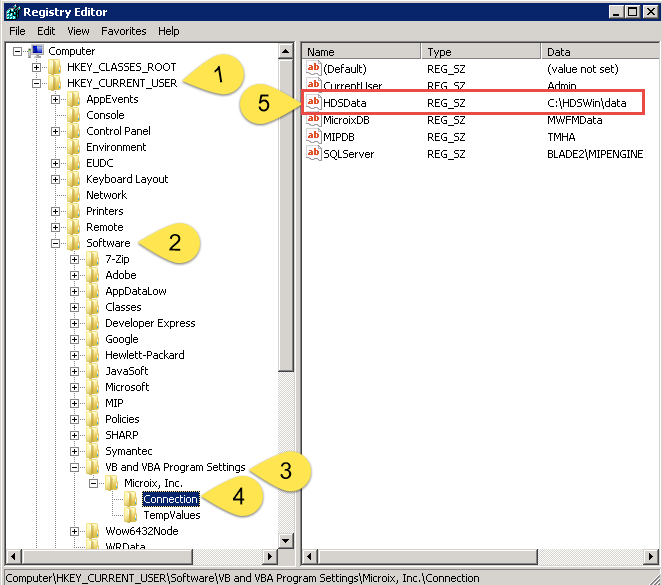662x585 pixels.
Task: Click the Registry Editor title bar icon
Action: (x=12, y=12)
